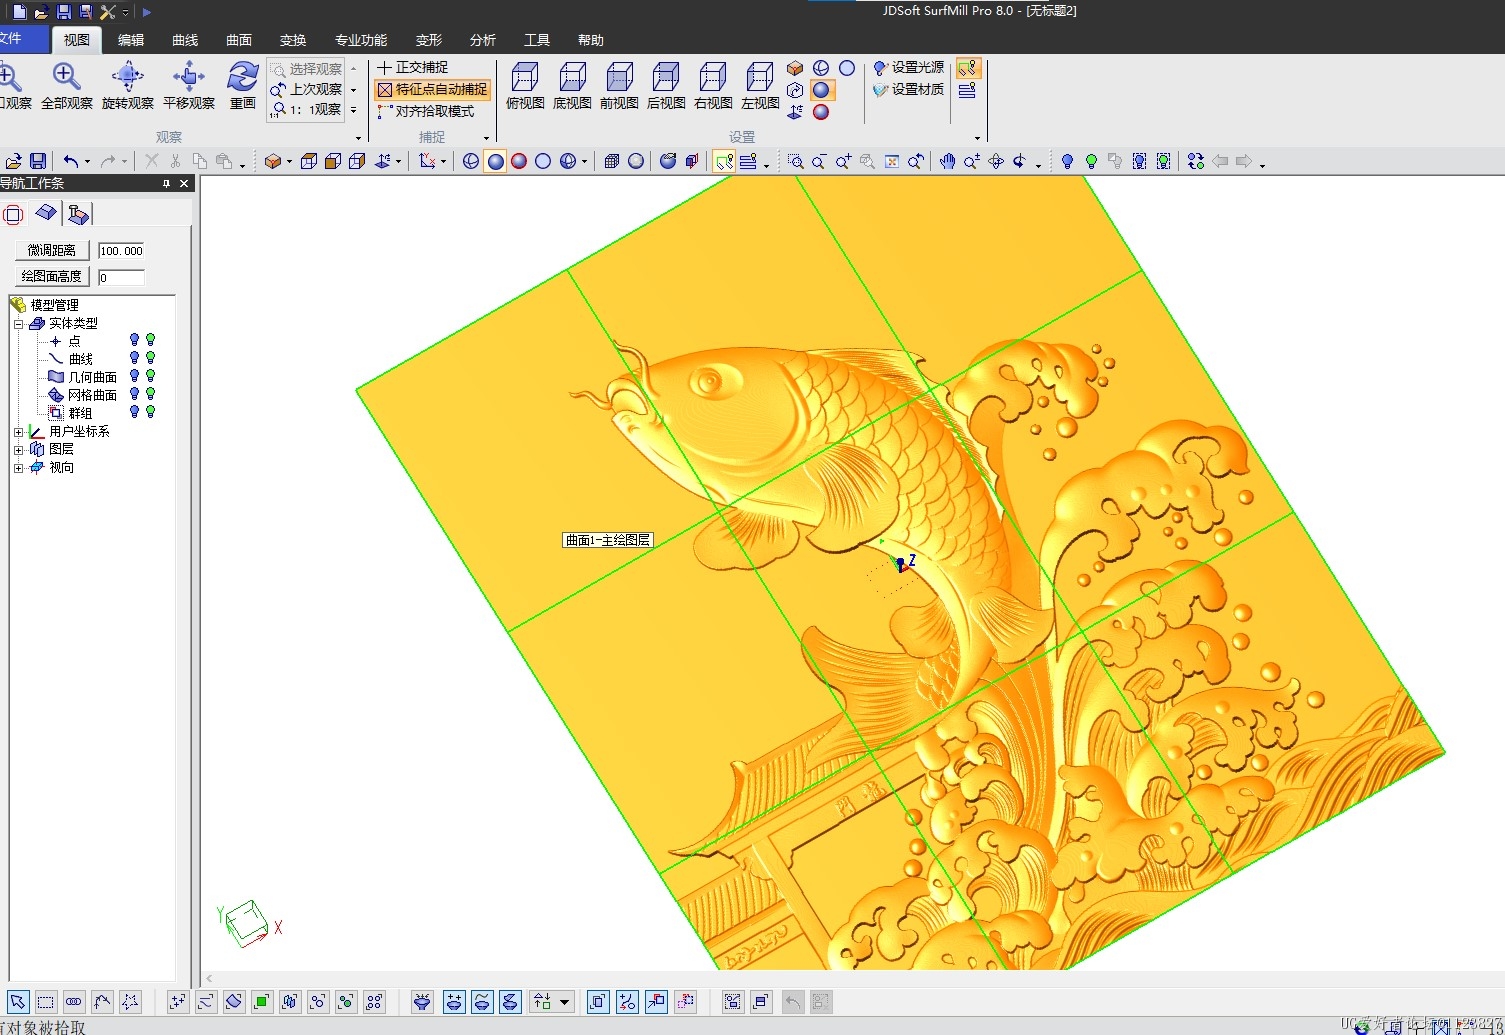
Task: Click 上次观察 previous view button
Action: (307, 89)
